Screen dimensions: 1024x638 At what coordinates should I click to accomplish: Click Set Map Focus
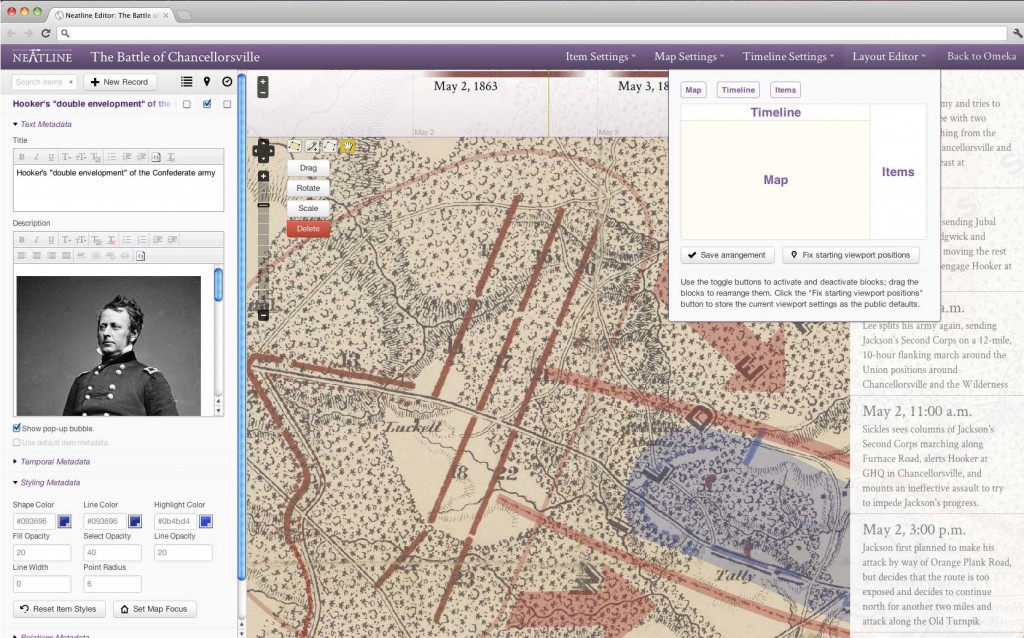point(155,609)
